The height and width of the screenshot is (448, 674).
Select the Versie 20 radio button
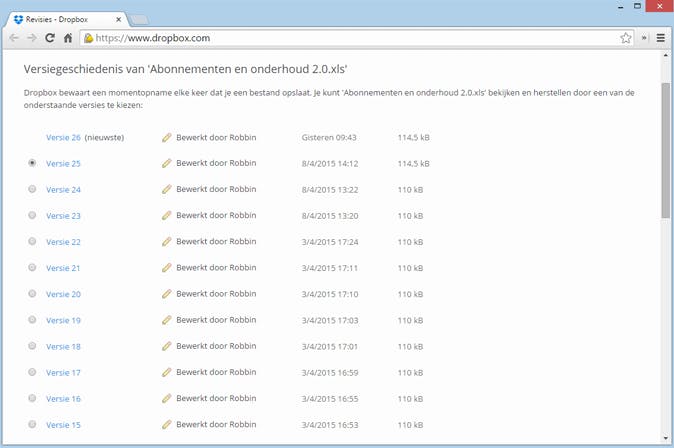32,294
